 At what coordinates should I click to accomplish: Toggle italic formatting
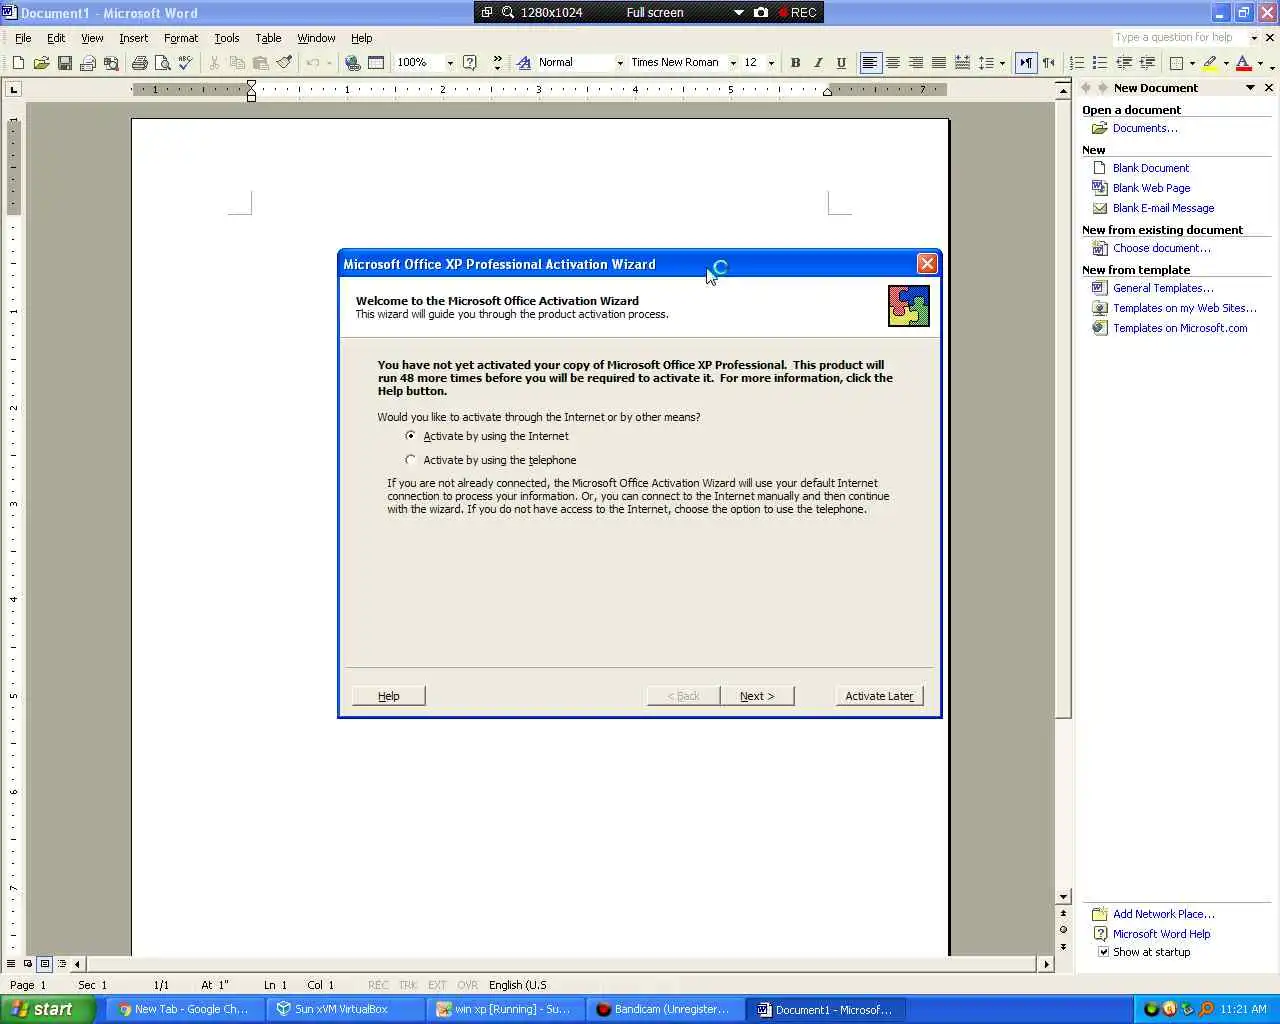coord(818,62)
